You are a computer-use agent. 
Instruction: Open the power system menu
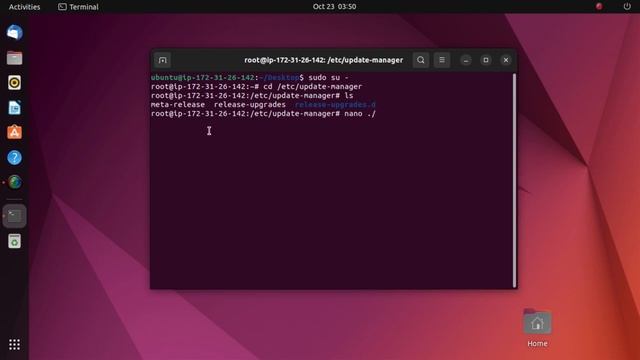(627, 6)
